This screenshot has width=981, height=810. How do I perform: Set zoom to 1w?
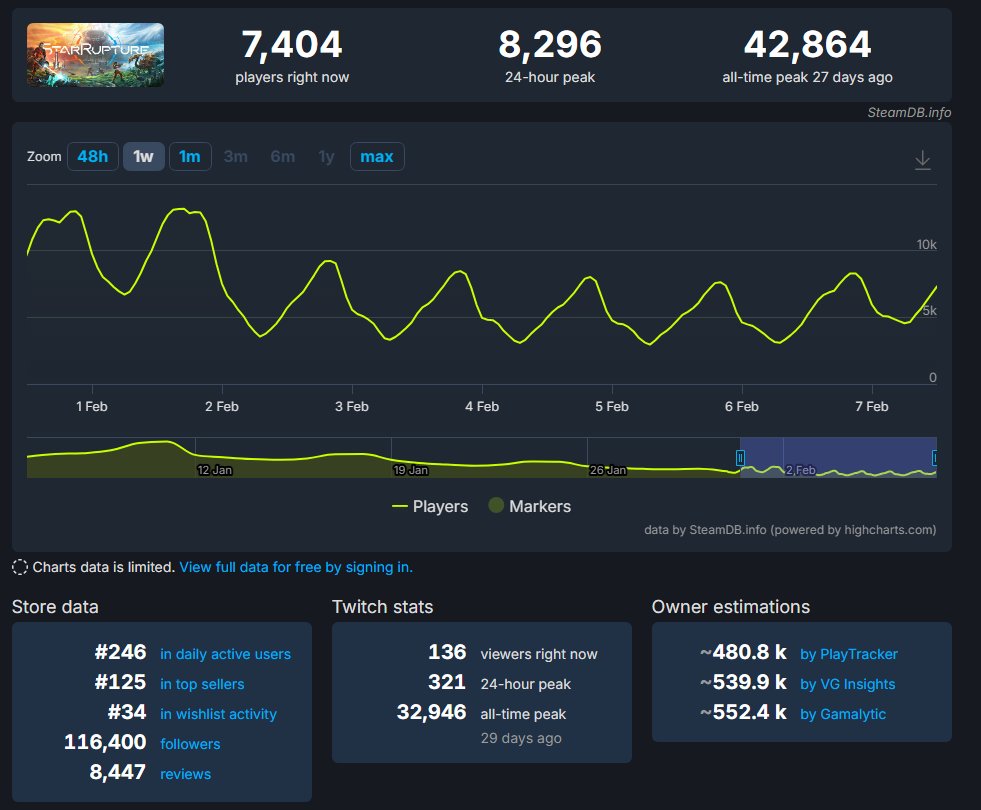click(x=143, y=156)
